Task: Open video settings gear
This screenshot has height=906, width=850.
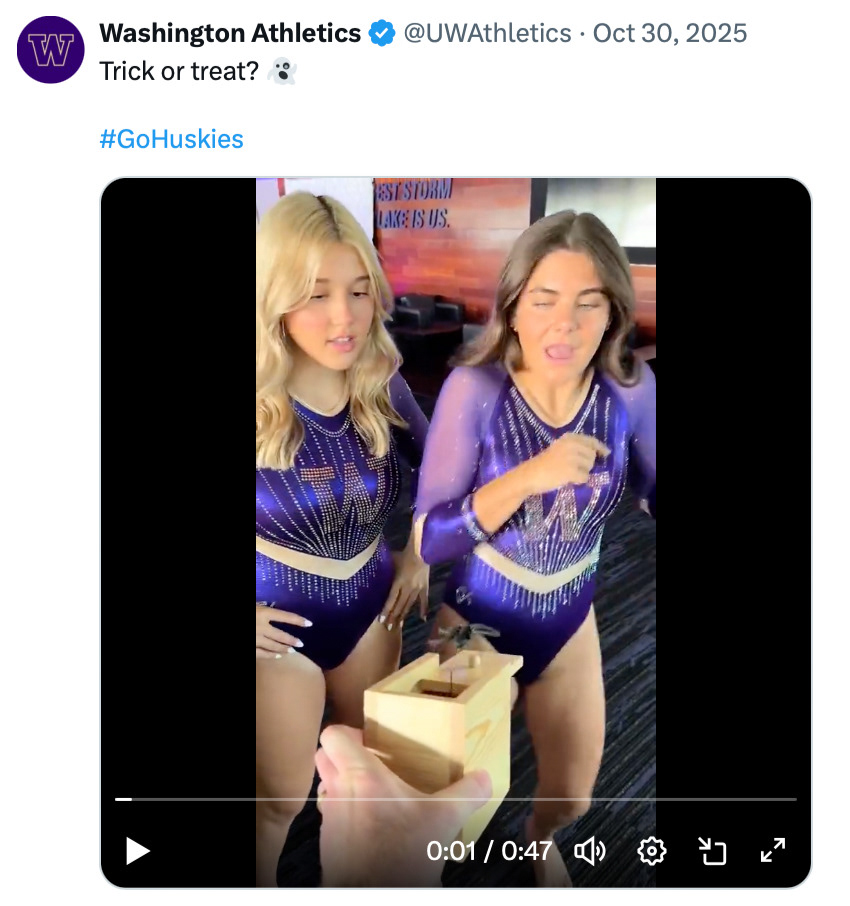Action: pos(652,851)
